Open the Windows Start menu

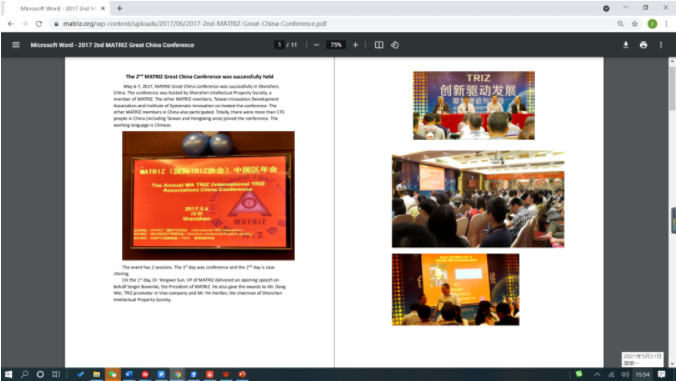8,374
